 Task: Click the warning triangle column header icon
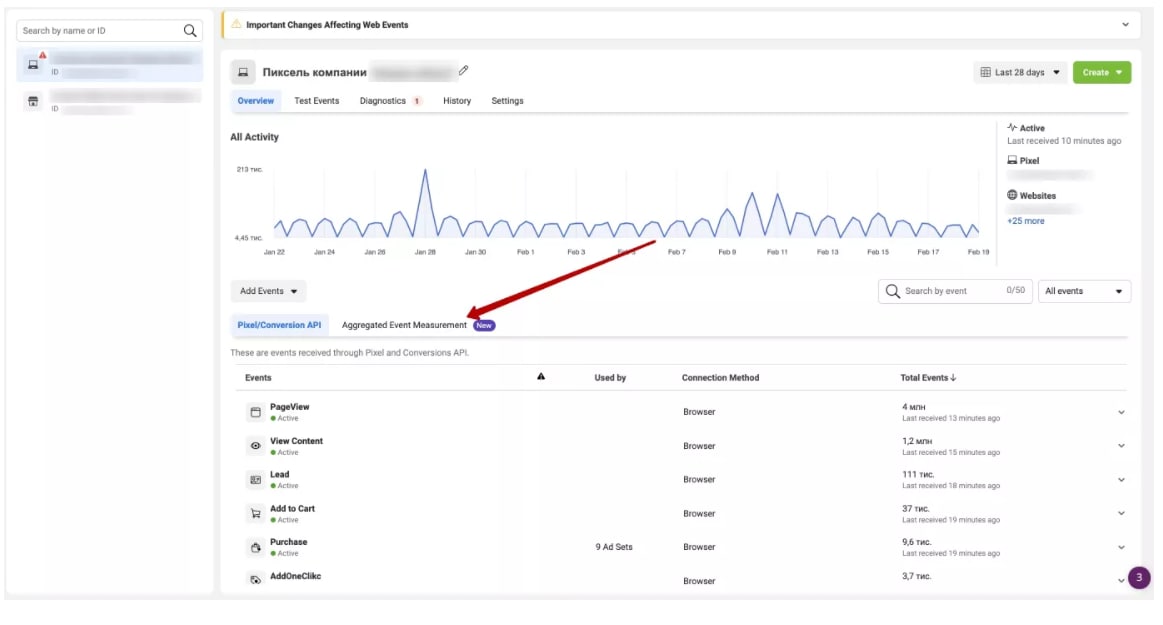coord(541,377)
